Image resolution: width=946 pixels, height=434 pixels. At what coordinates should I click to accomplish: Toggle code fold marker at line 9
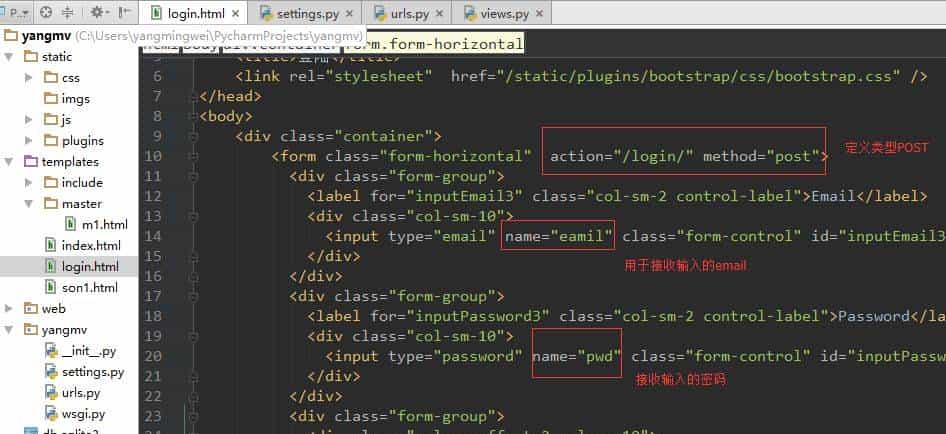193,136
